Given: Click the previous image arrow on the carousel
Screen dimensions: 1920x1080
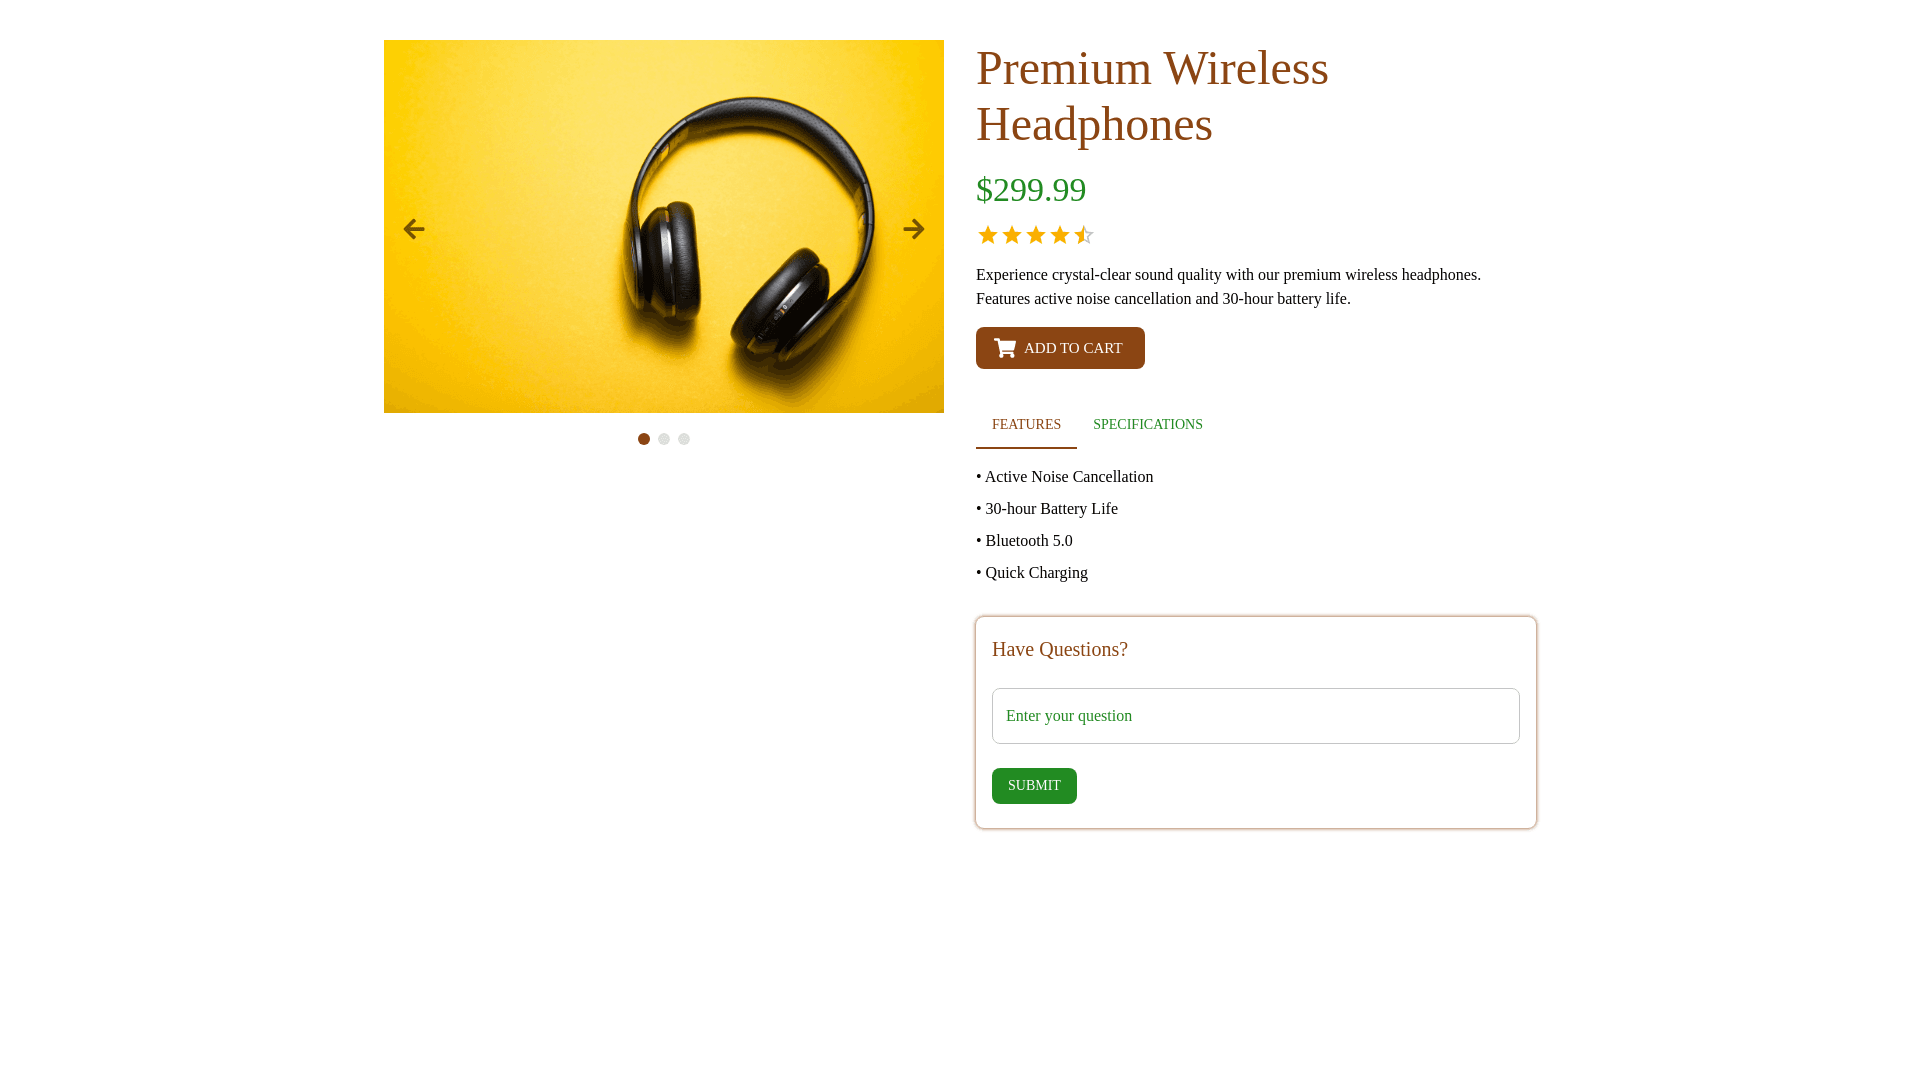Looking at the screenshot, I should tap(414, 229).
